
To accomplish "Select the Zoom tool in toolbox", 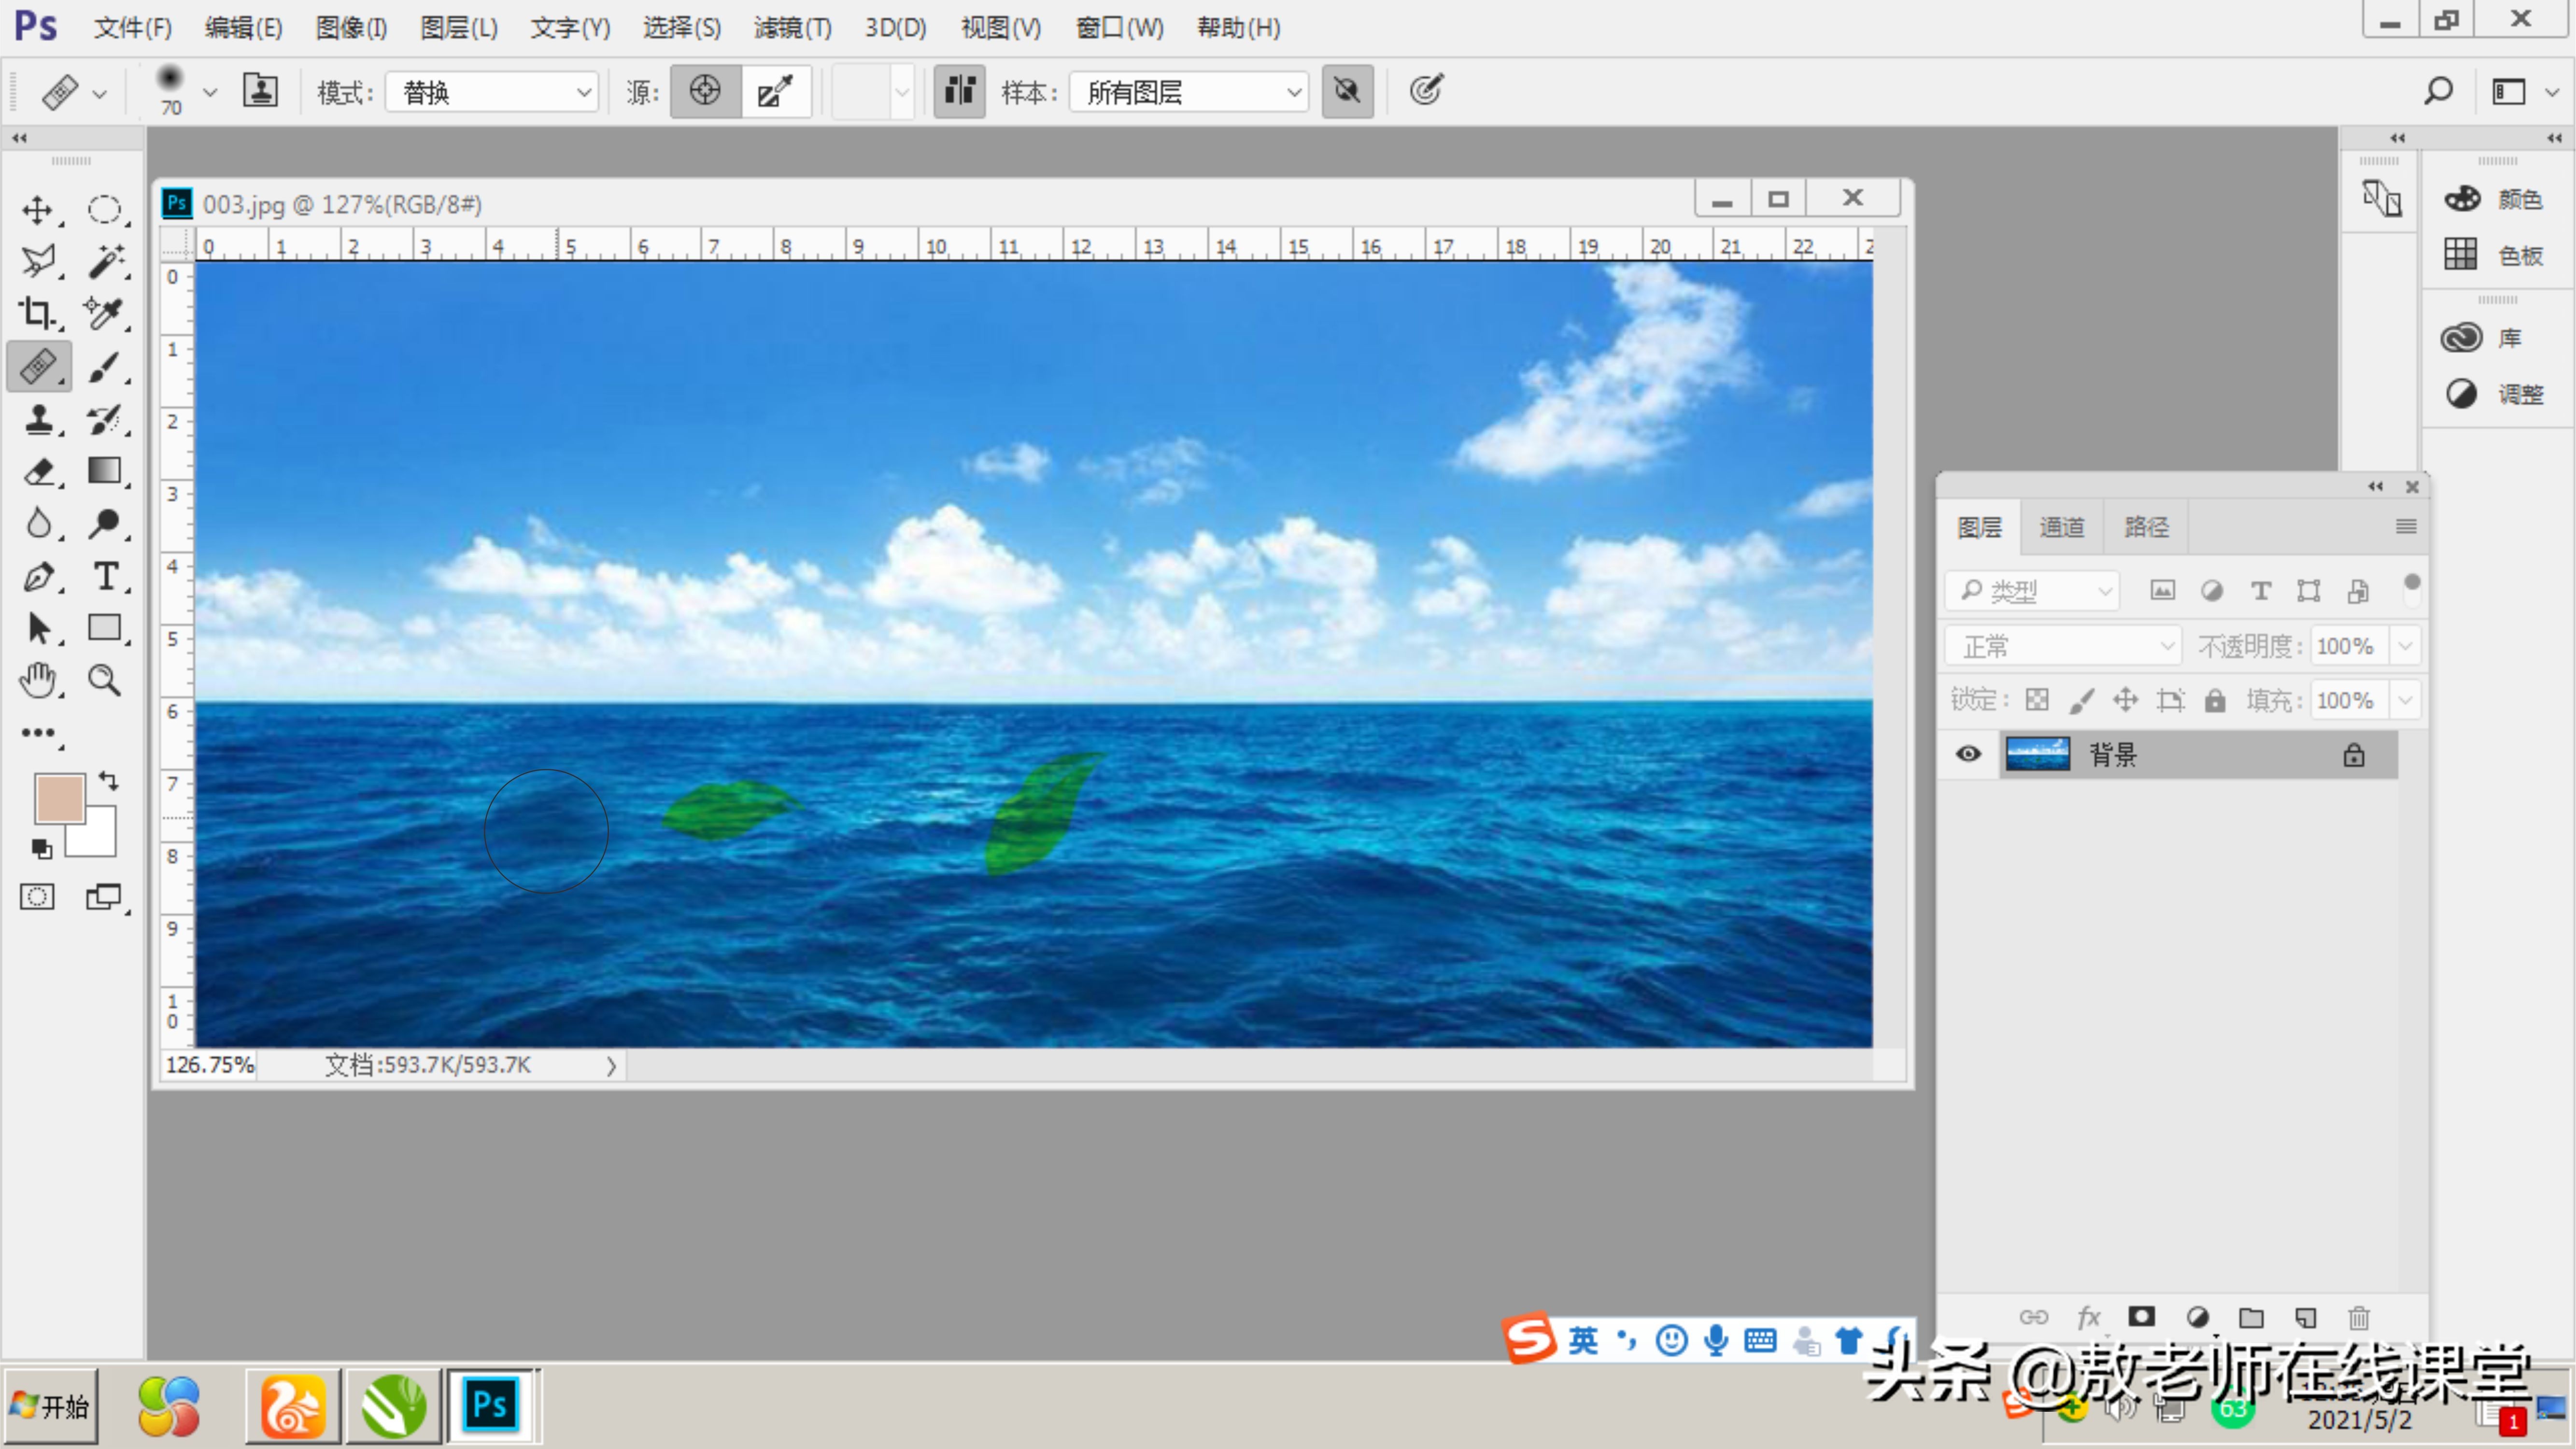I will pos(105,681).
